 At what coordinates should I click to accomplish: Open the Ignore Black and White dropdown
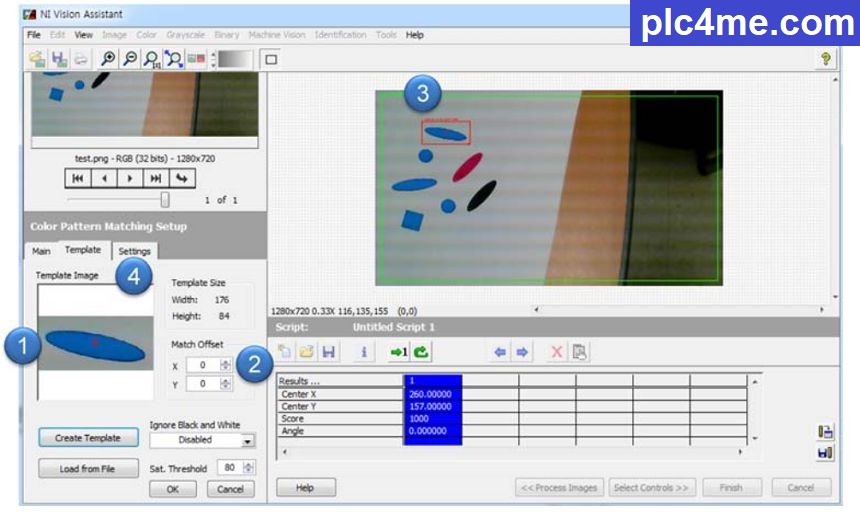click(x=248, y=440)
